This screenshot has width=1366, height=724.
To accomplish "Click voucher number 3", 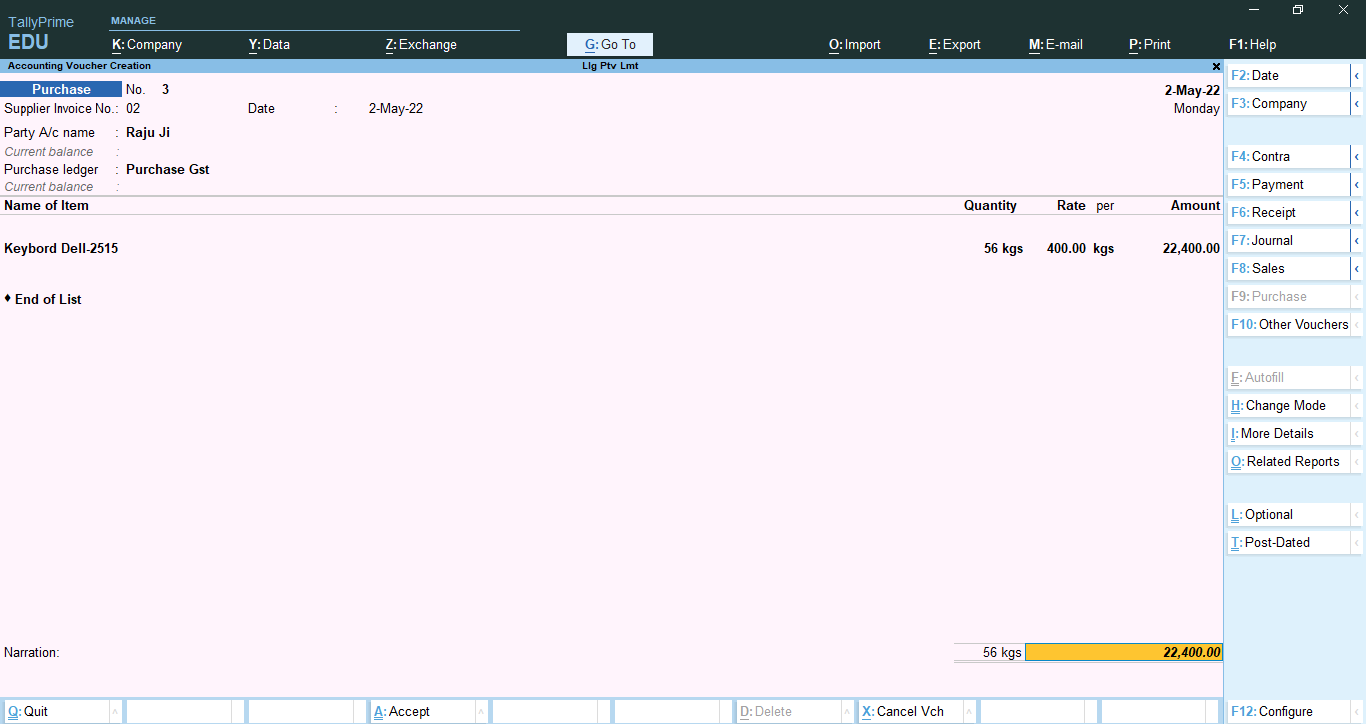I will (x=165, y=89).
